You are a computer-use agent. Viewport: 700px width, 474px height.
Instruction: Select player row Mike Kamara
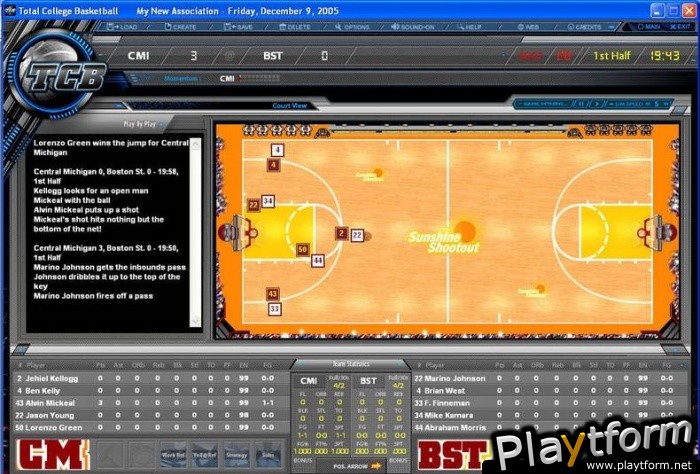coord(549,415)
